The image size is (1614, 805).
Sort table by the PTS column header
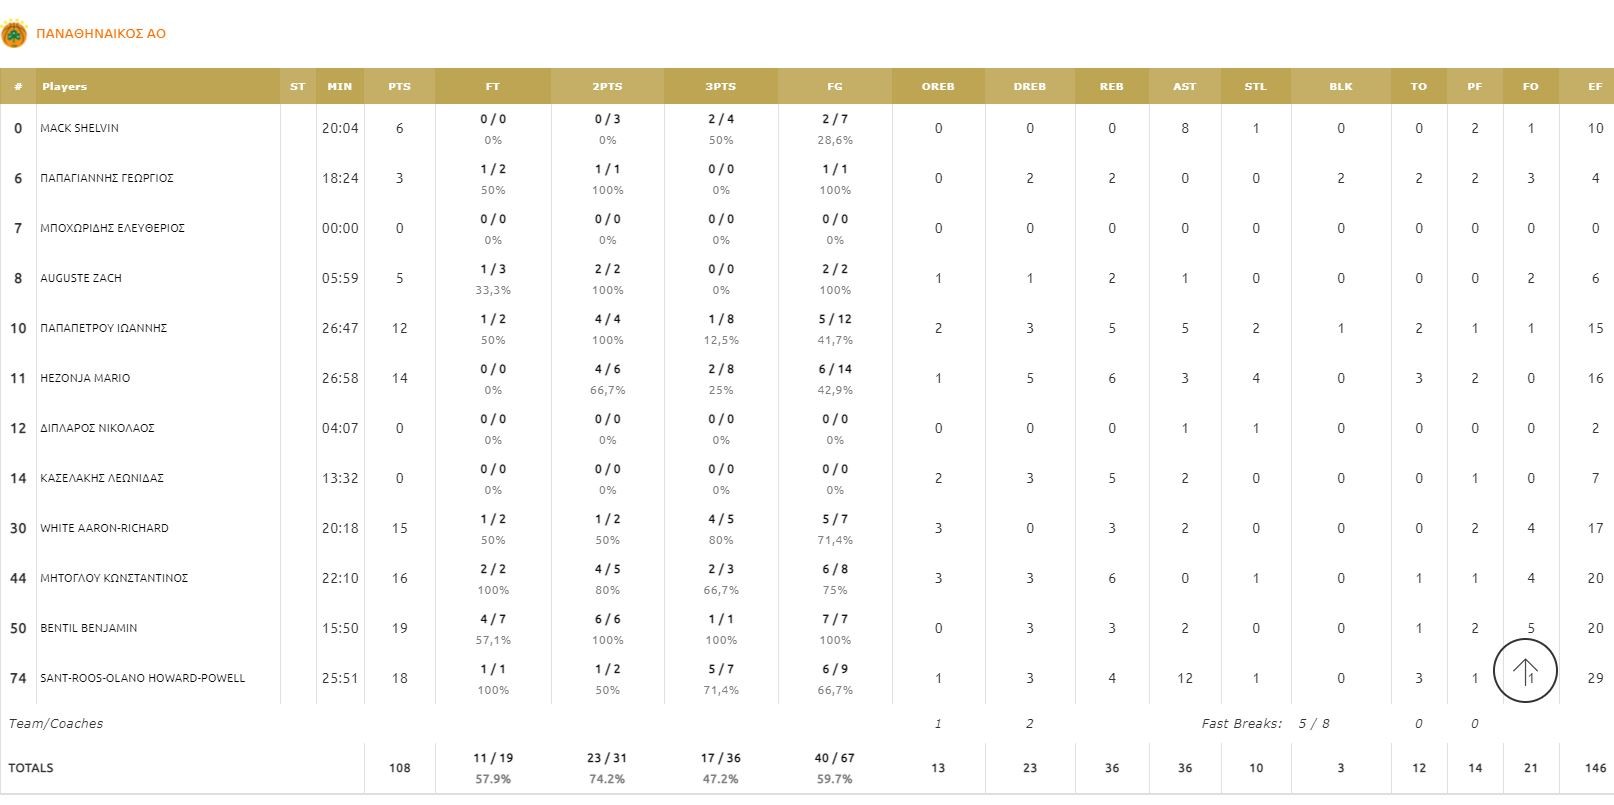399,87
